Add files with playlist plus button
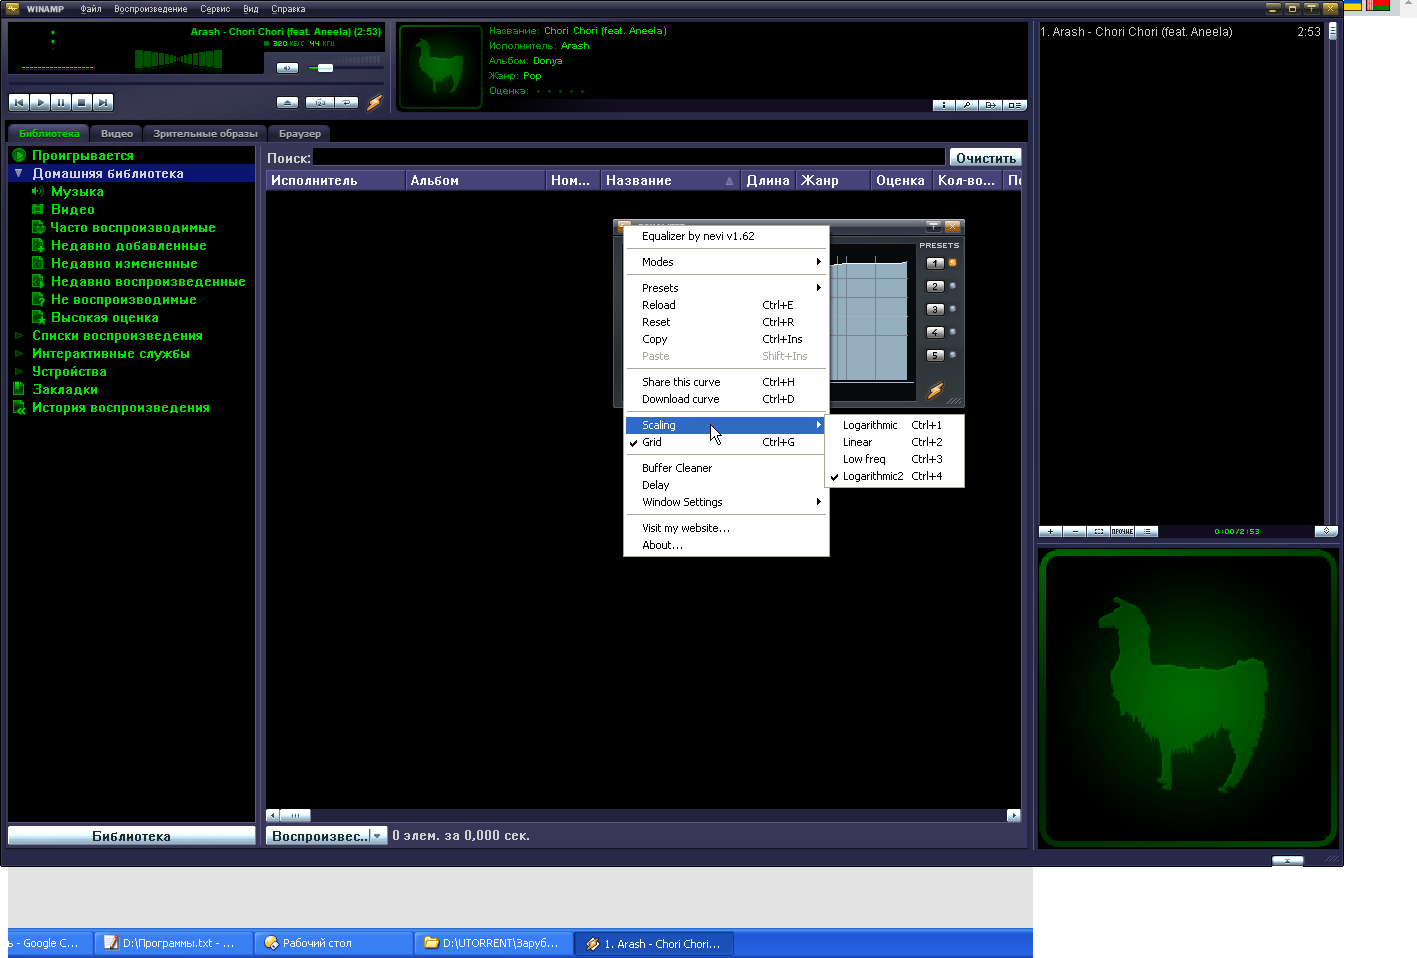 tap(1050, 531)
